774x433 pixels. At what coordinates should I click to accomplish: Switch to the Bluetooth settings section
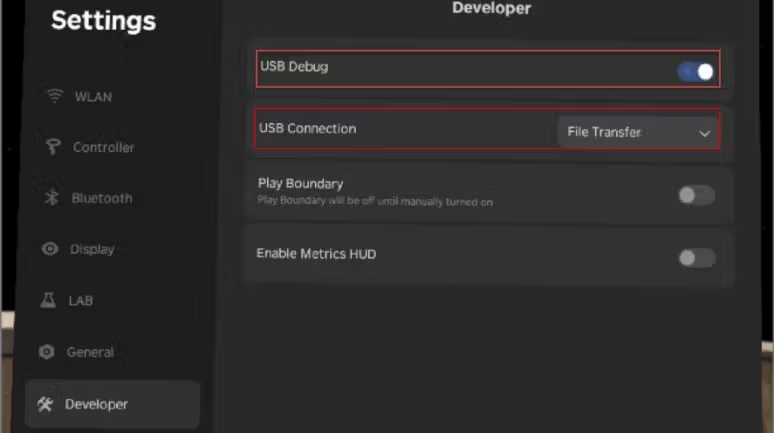pos(102,198)
